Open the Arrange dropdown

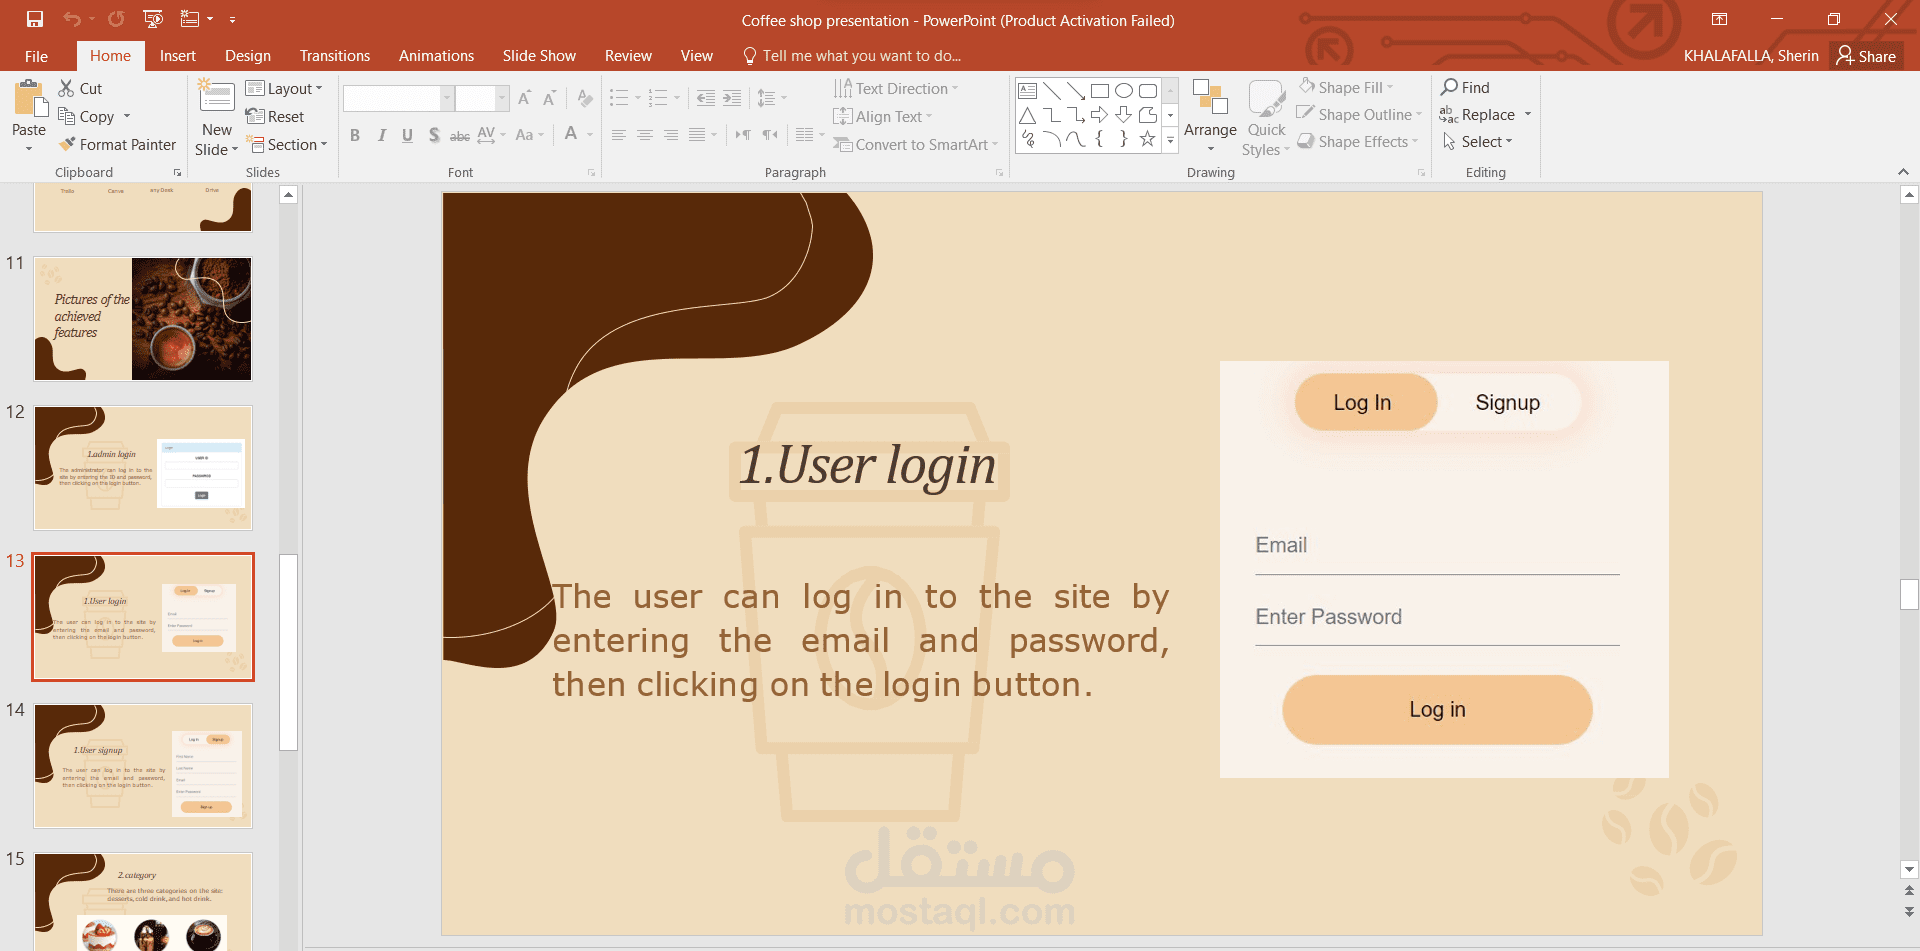click(x=1210, y=117)
